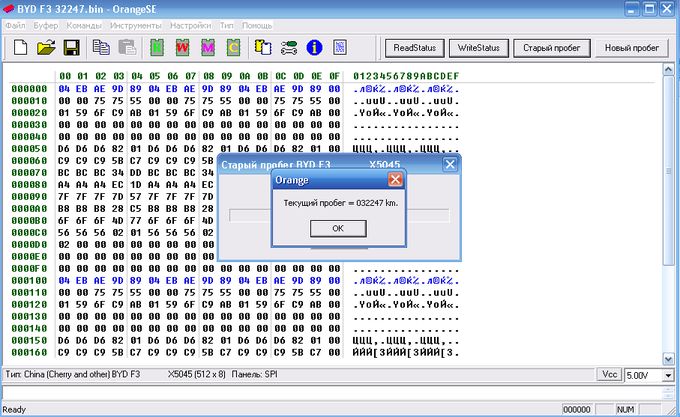Open the Файл menu

[15, 26]
